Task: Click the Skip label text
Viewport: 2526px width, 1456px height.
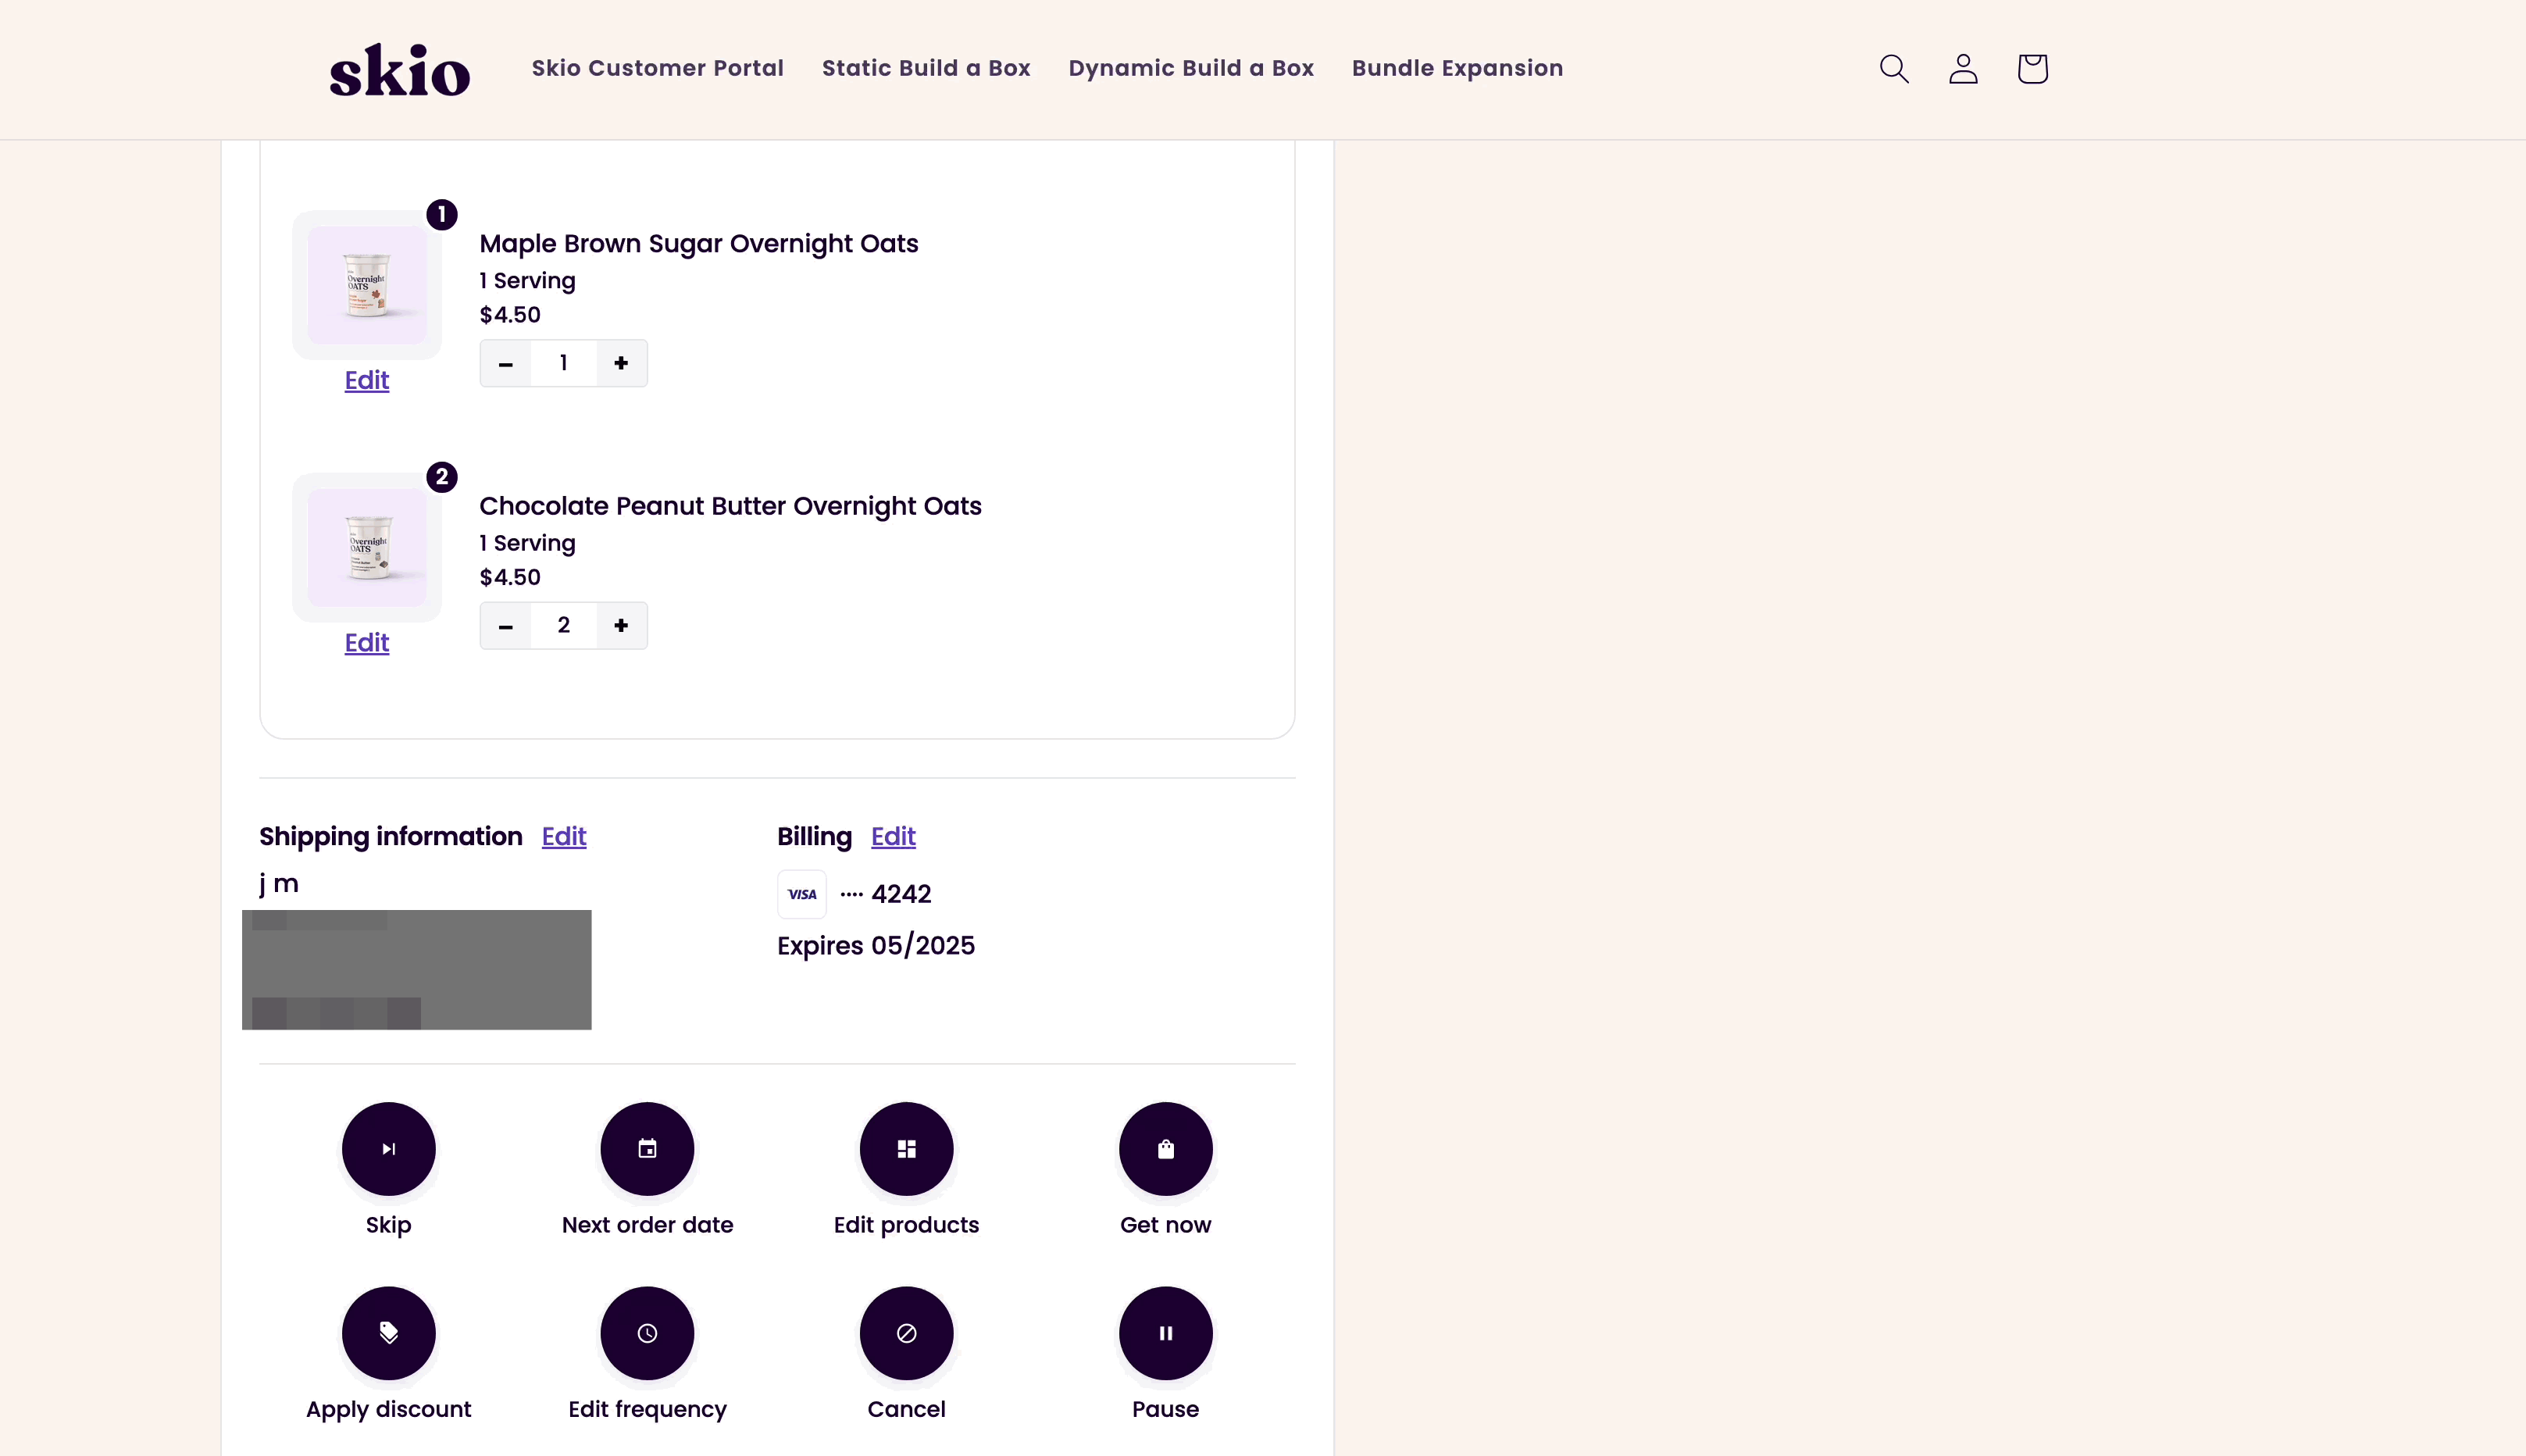Action: (388, 1226)
